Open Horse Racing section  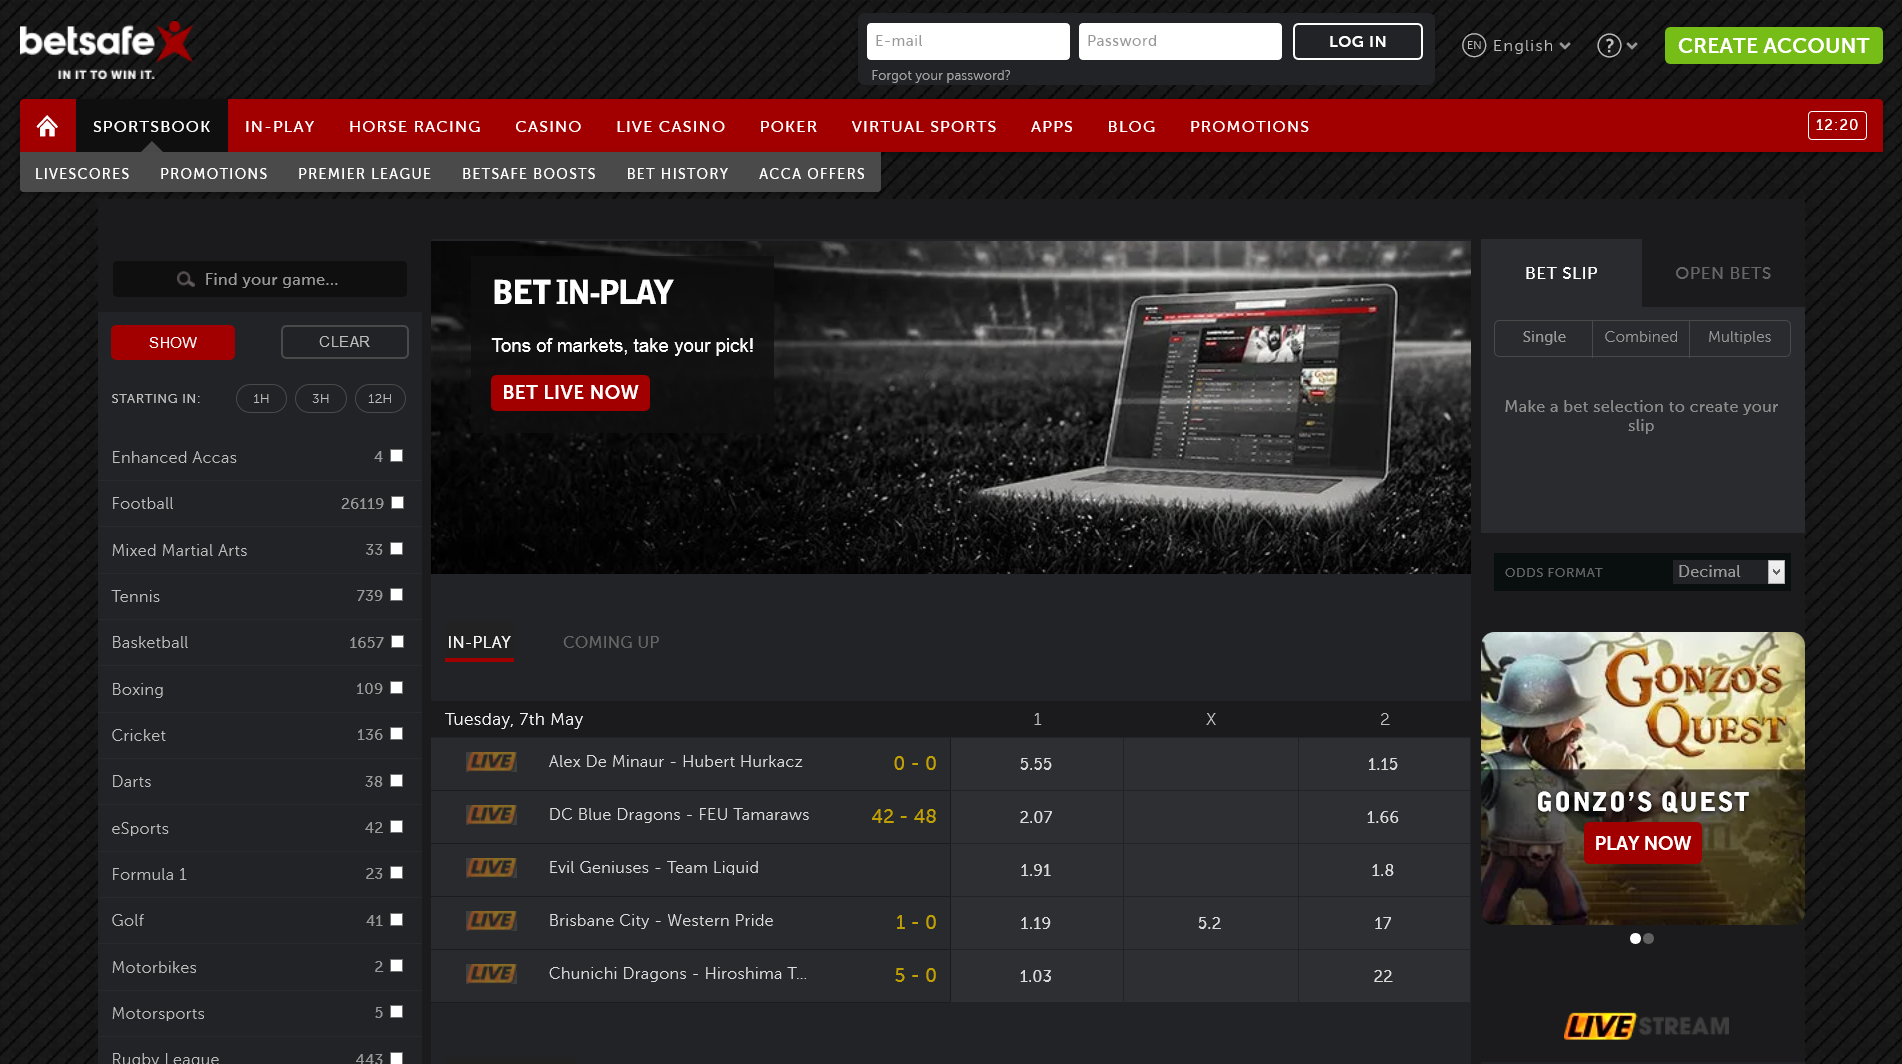415,126
